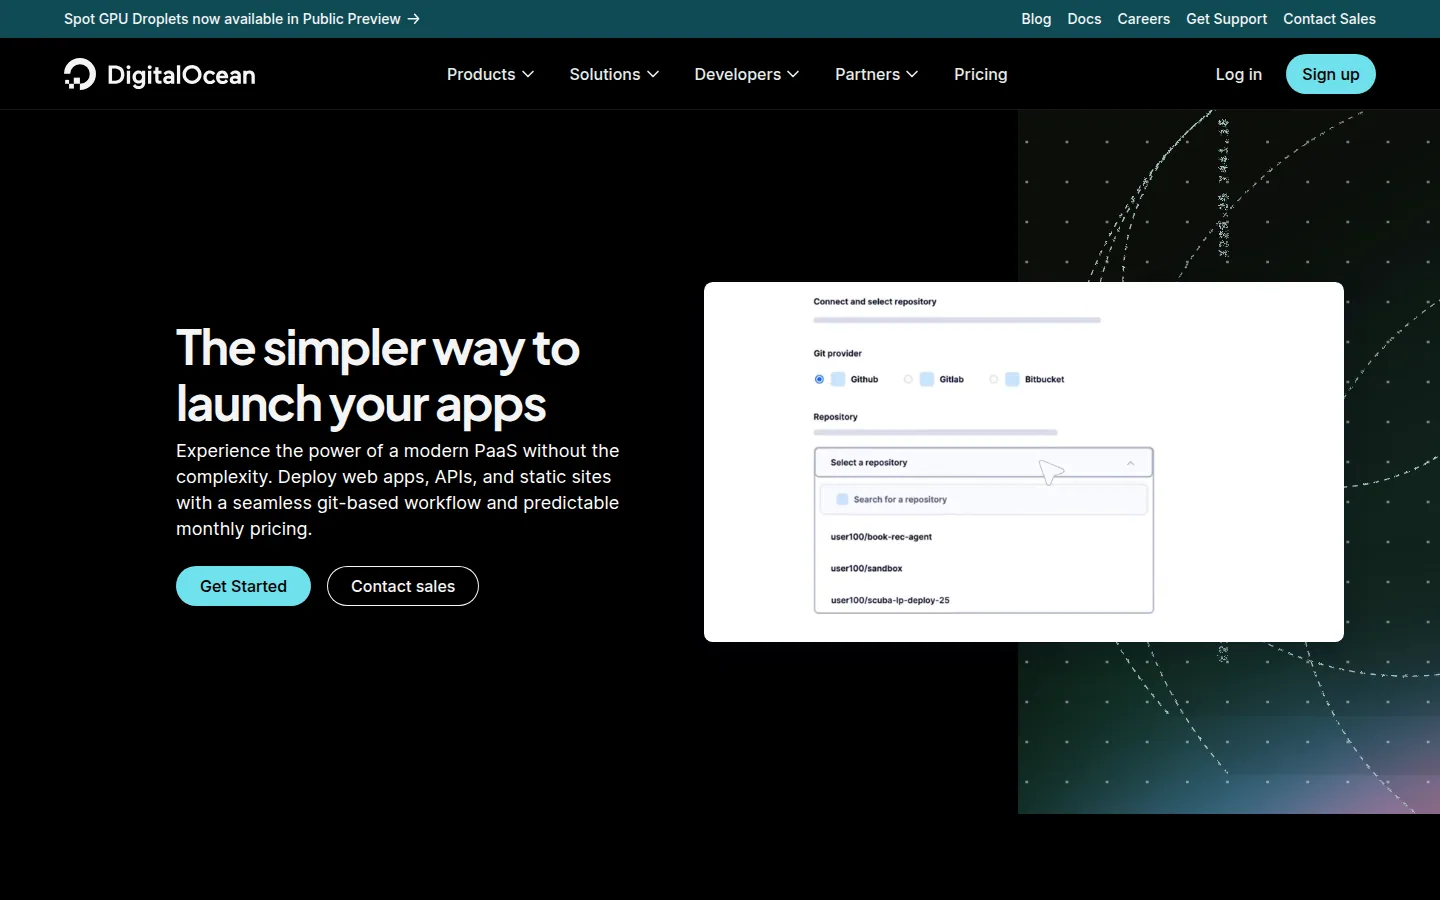Click the Get Started button
Image resolution: width=1440 pixels, height=900 pixels.
tap(243, 586)
